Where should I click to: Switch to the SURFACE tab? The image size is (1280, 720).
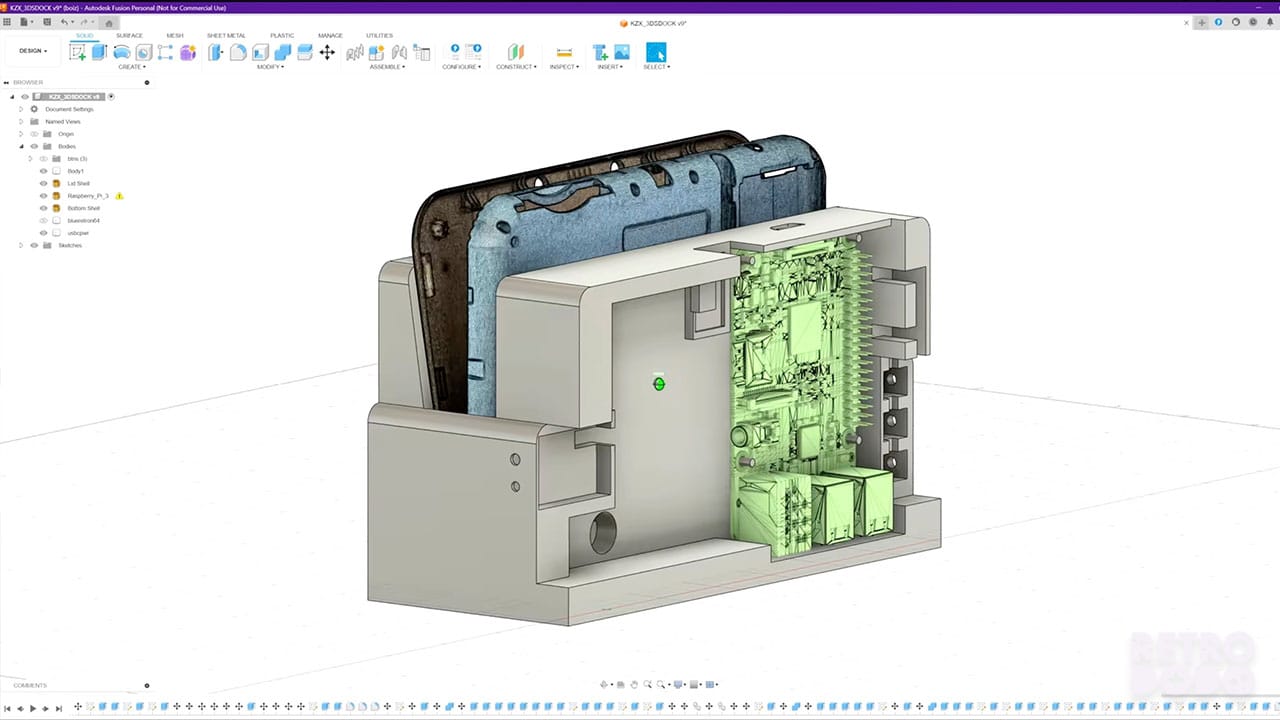(x=129, y=35)
